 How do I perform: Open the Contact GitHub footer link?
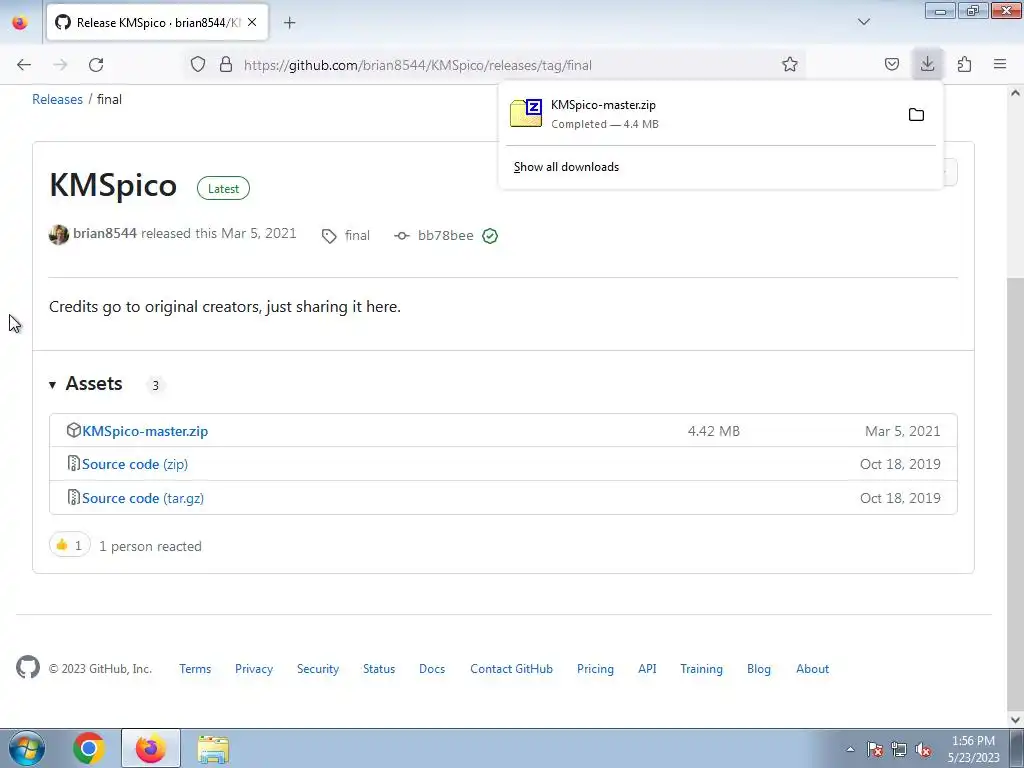pos(511,669)
